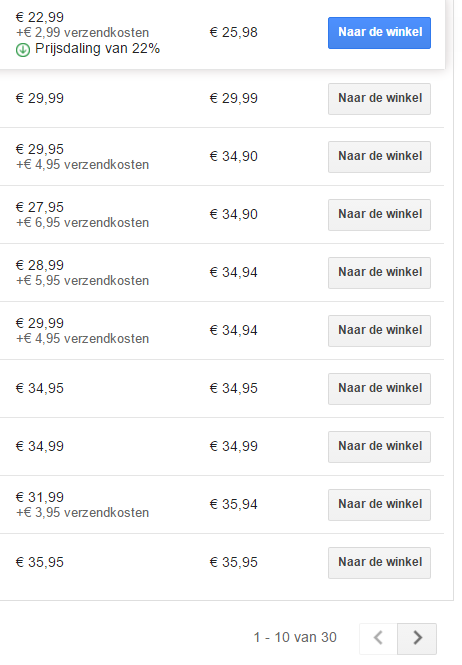Click the green price drop icon
Viewport: 462px width, 665px height.
23,50
